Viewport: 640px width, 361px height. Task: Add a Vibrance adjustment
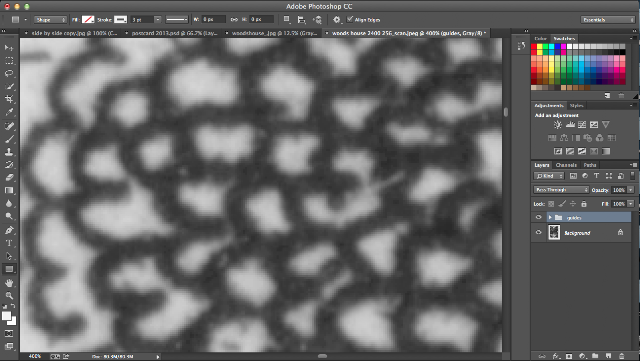point(606,125)
